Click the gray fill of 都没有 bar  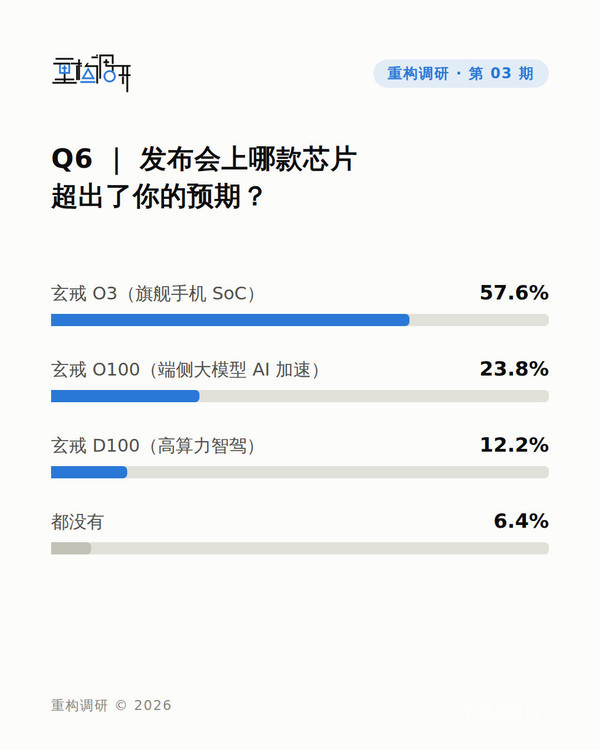click(71, 548)
